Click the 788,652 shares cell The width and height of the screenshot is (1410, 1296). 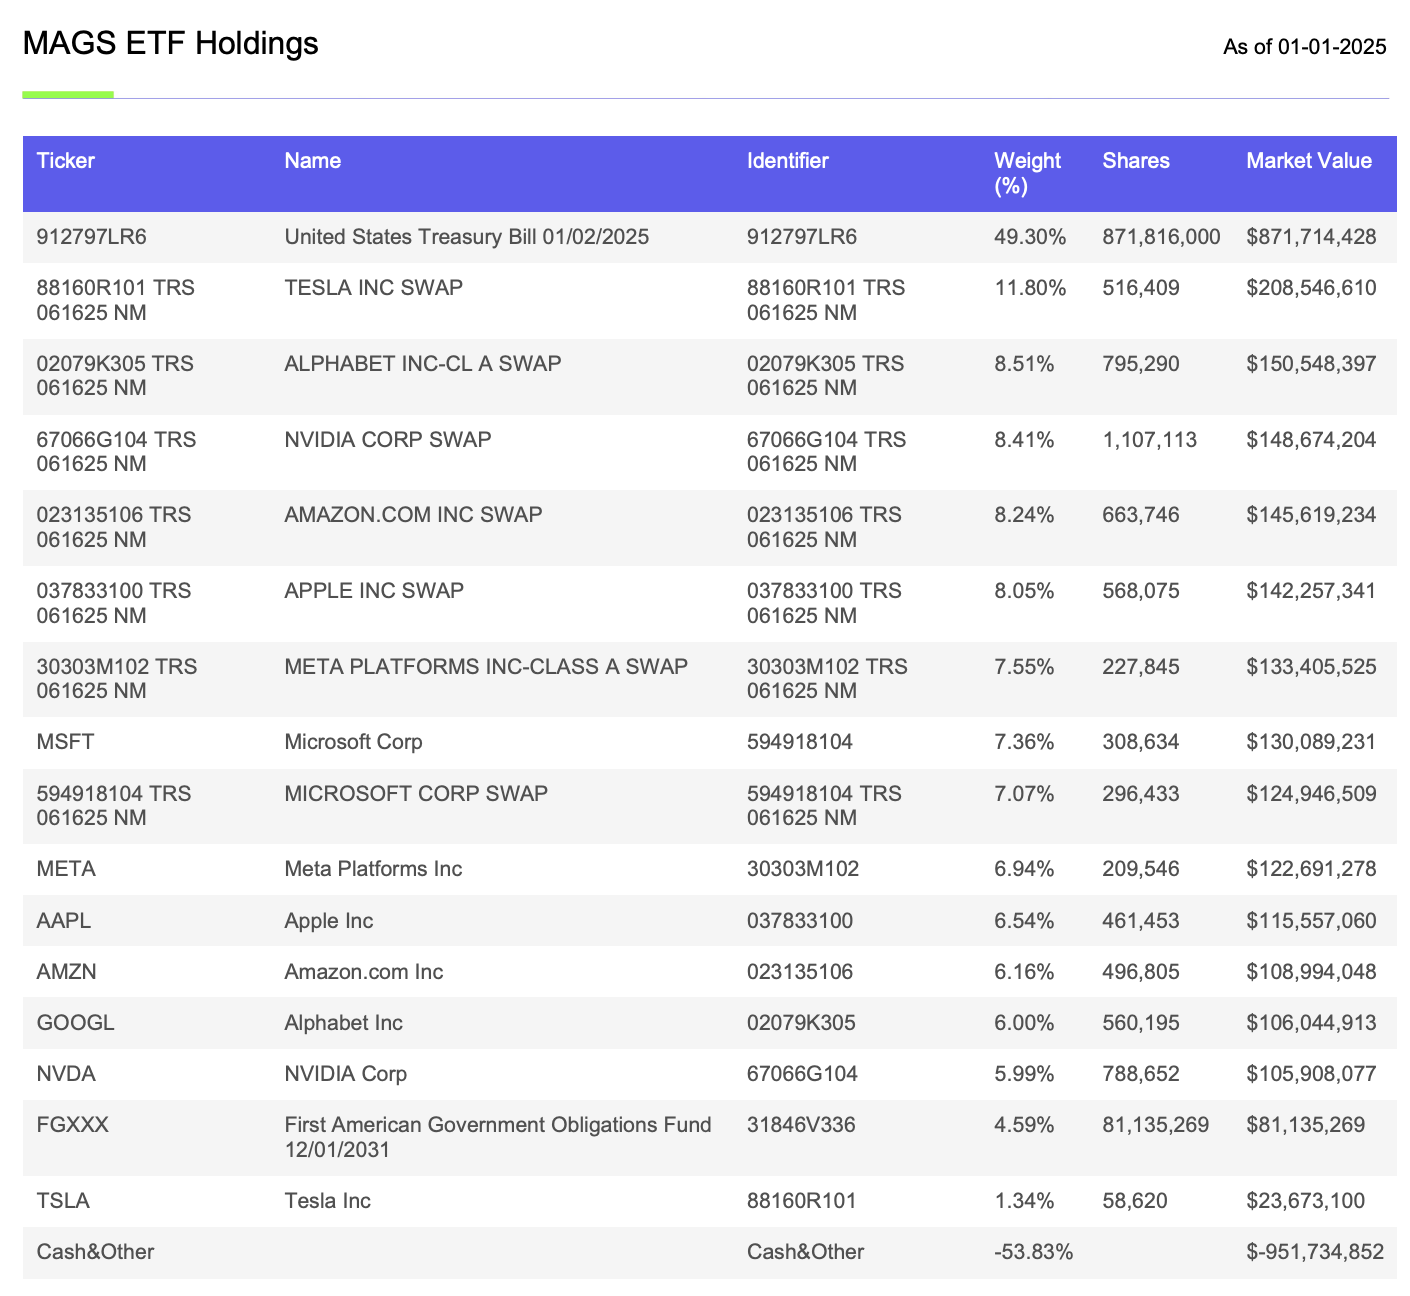[x=1141, y=1074]
